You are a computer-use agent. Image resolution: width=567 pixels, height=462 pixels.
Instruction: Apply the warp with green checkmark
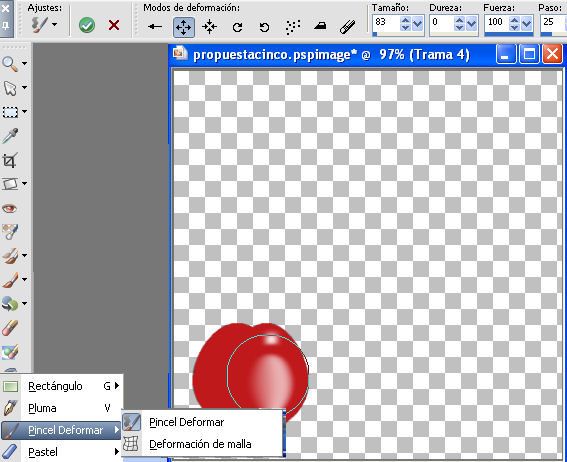pos(87,25)
